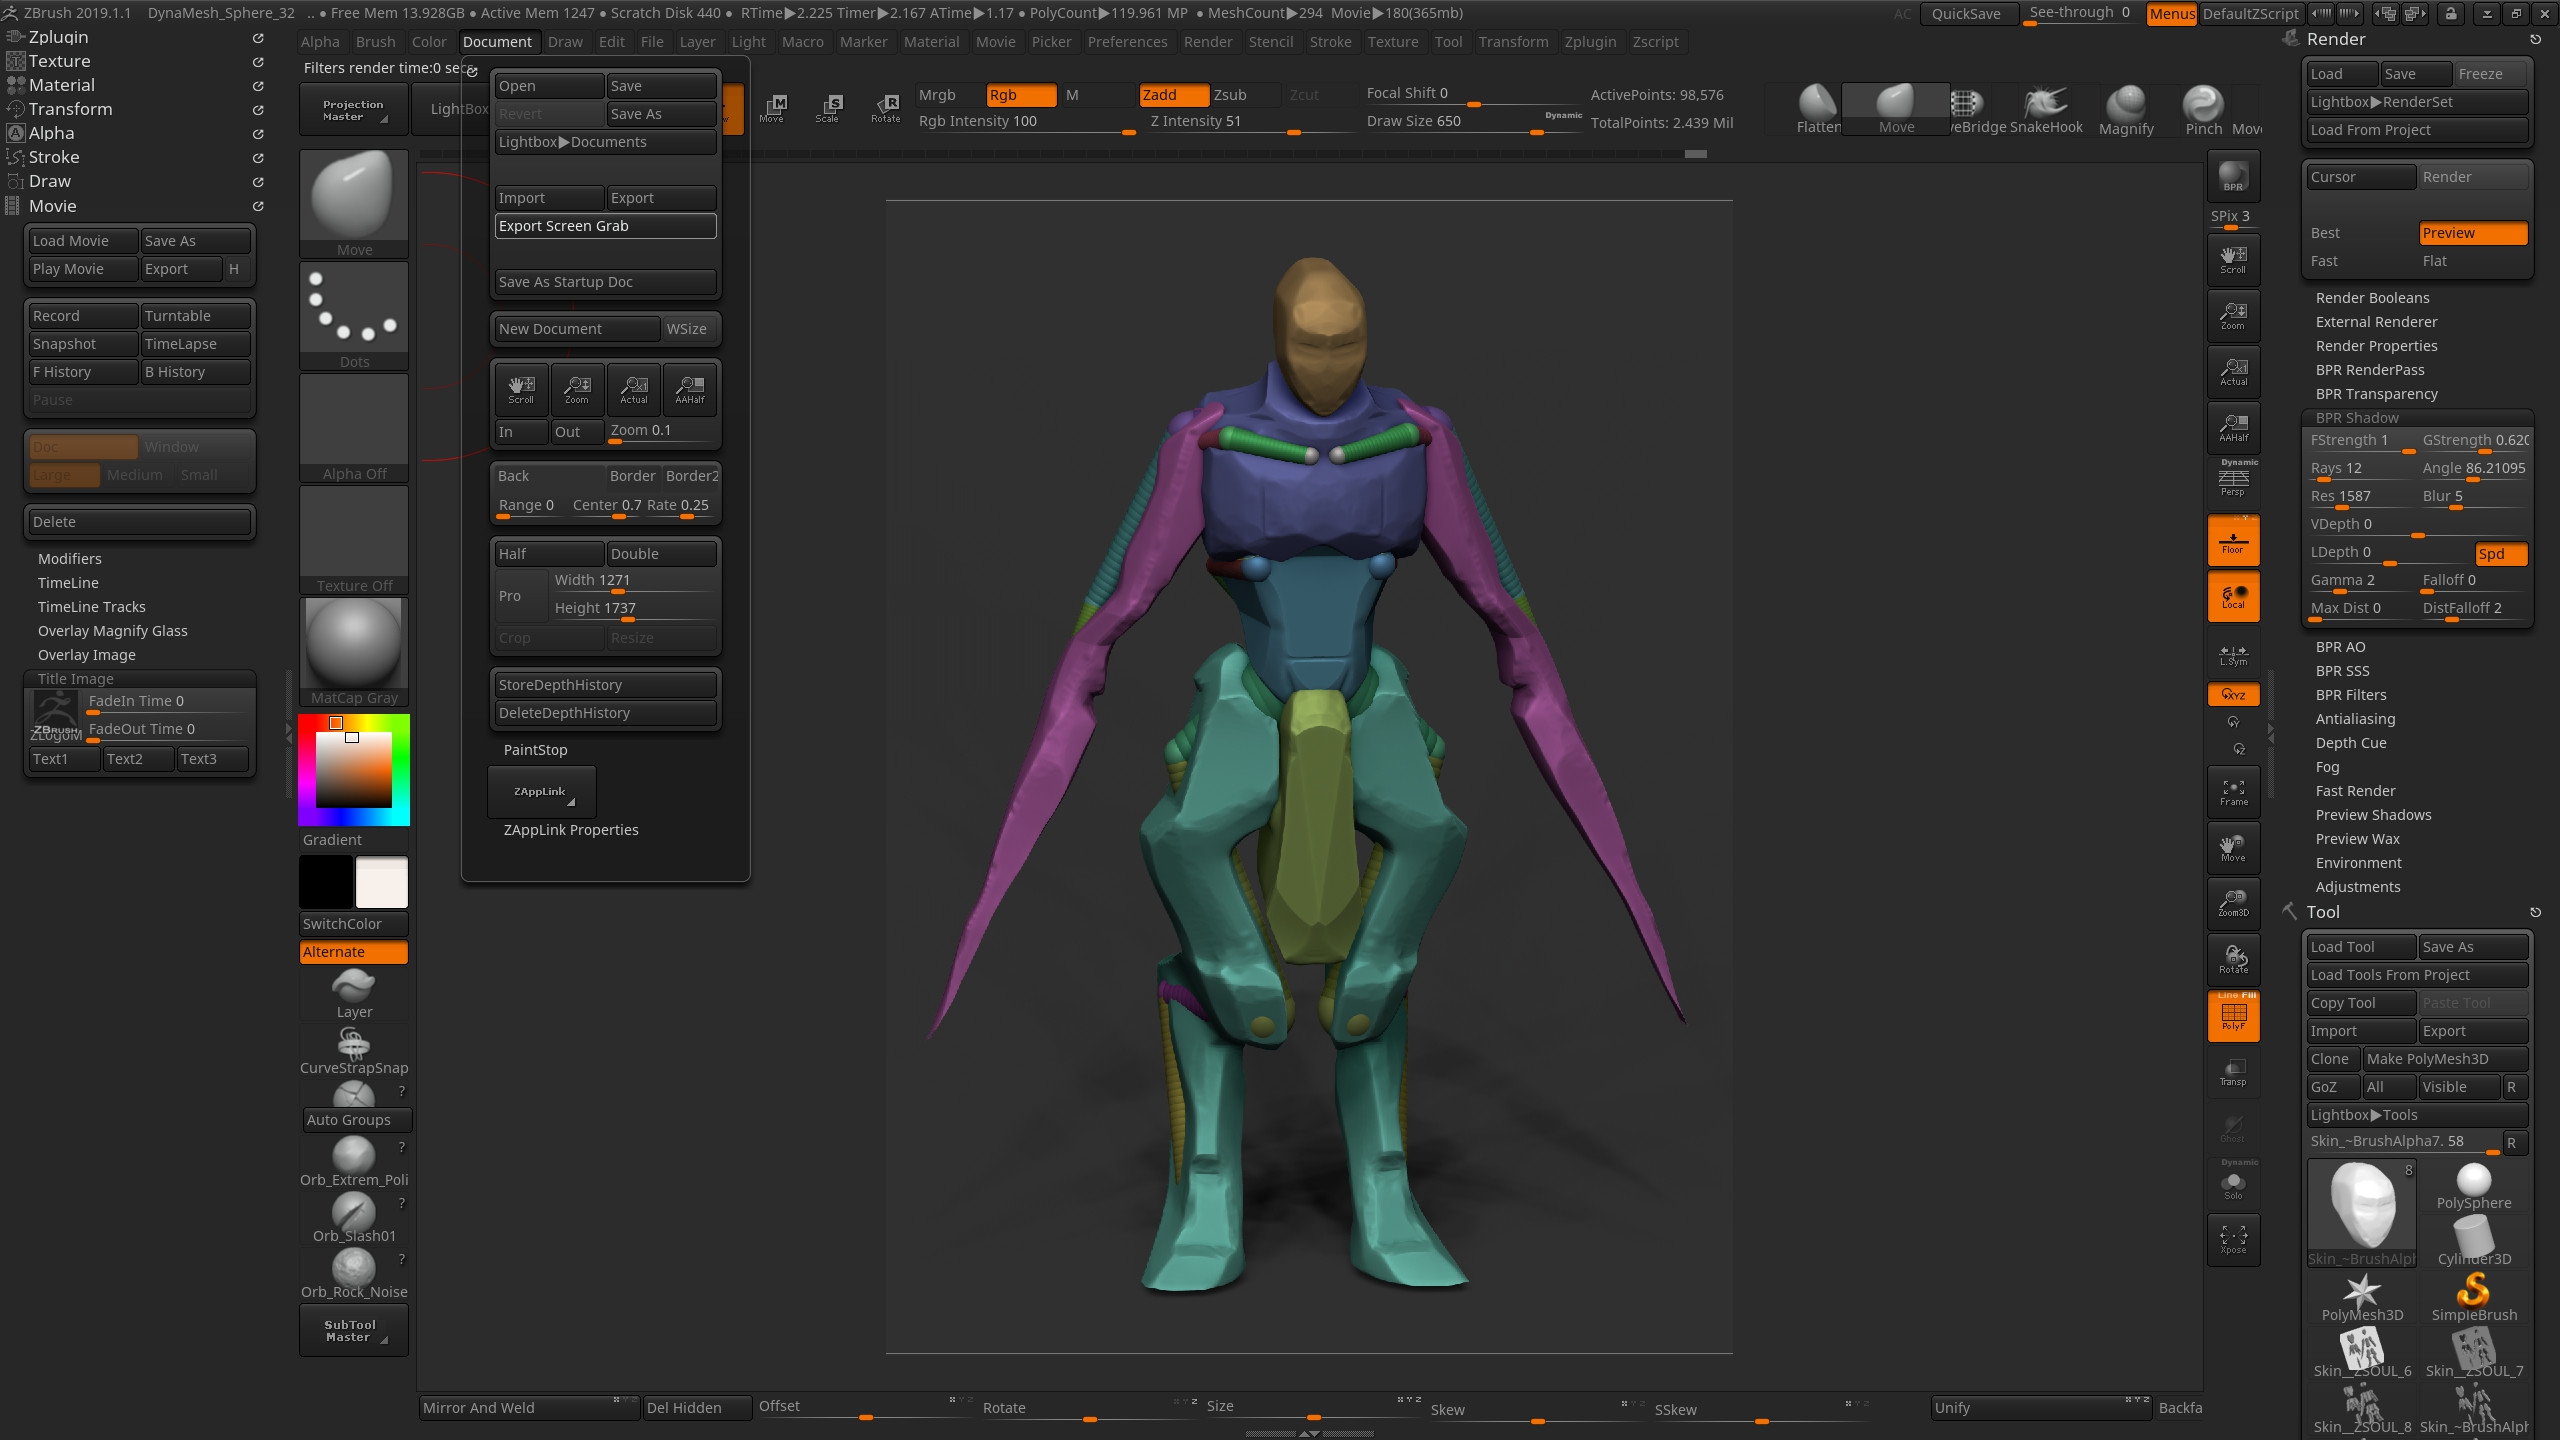Click the Scroll icon in Document panel
The image size is (2560, 1440).
(521, 389)
